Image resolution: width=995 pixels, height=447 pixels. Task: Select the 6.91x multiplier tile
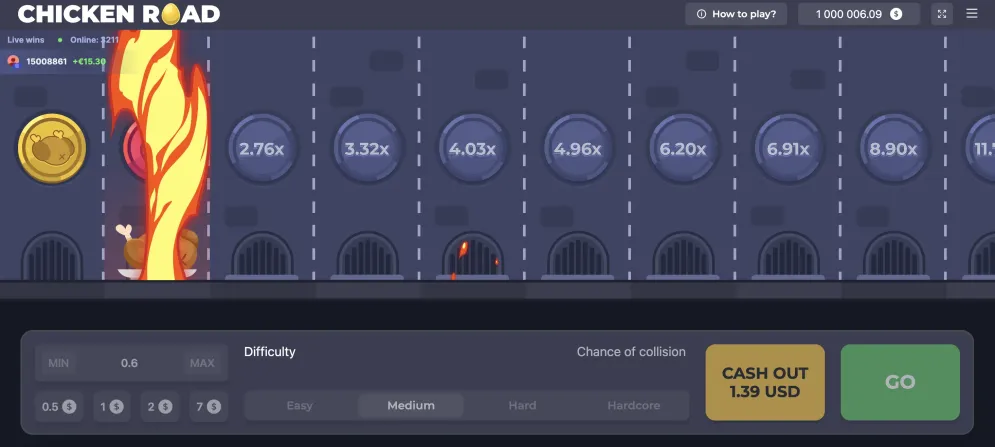(x=788, y=149)
